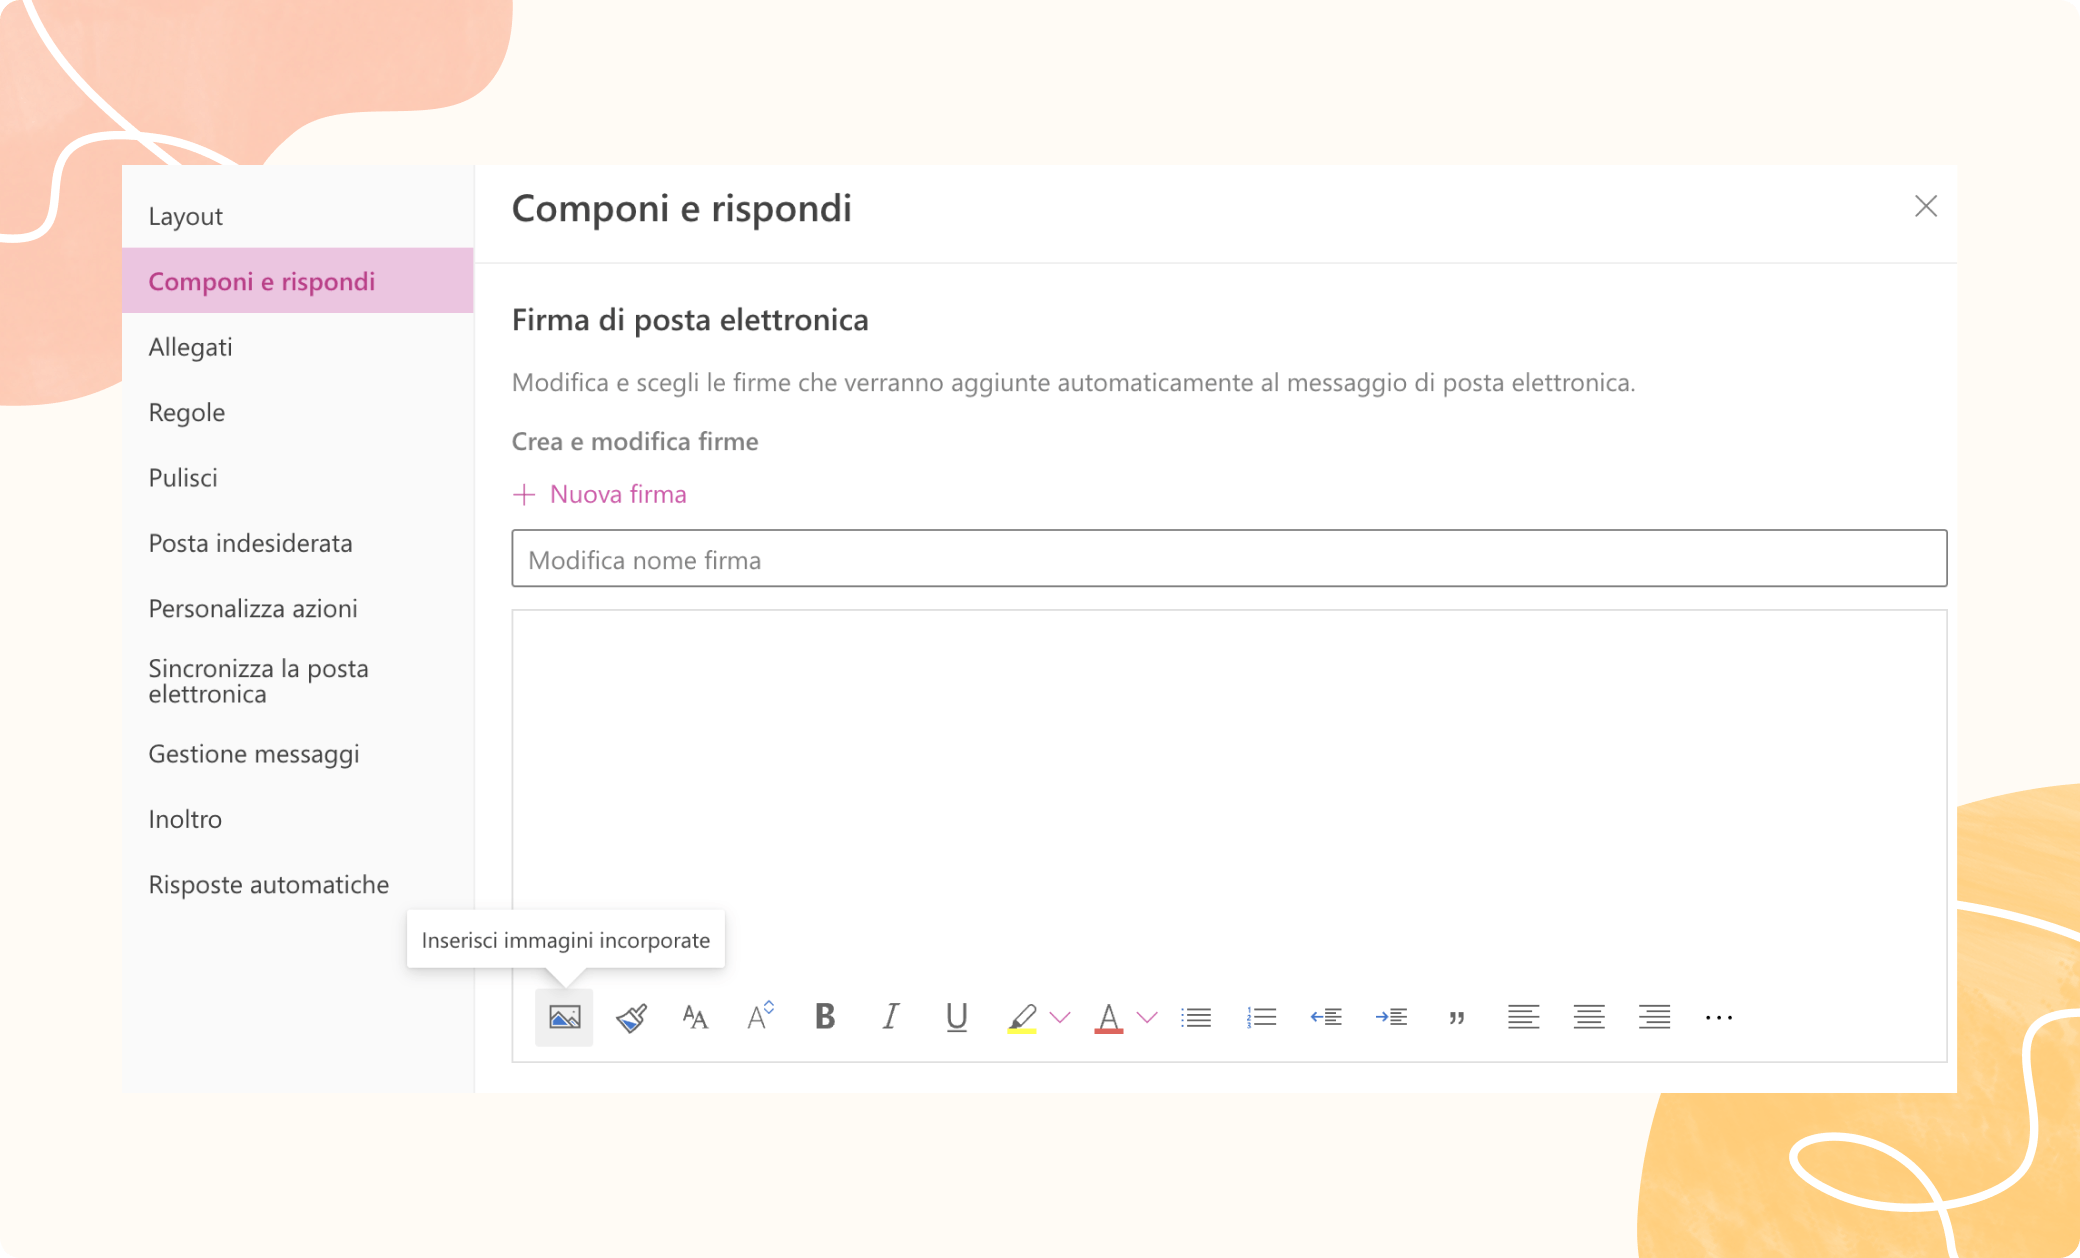The width and height of the screenshot is (2080, 1258).
Task: Increase the text indent
Action: 1391,1017
